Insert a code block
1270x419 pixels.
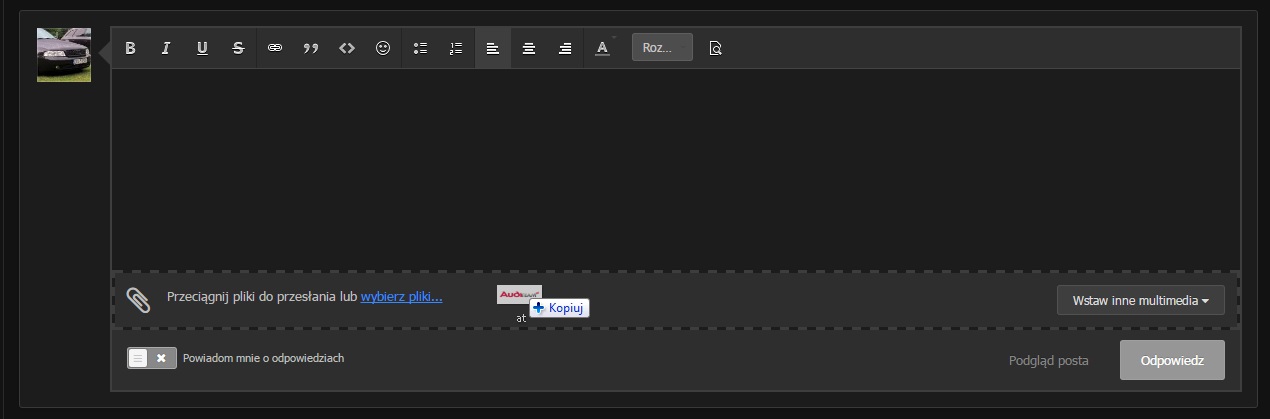tap(347, 48)
